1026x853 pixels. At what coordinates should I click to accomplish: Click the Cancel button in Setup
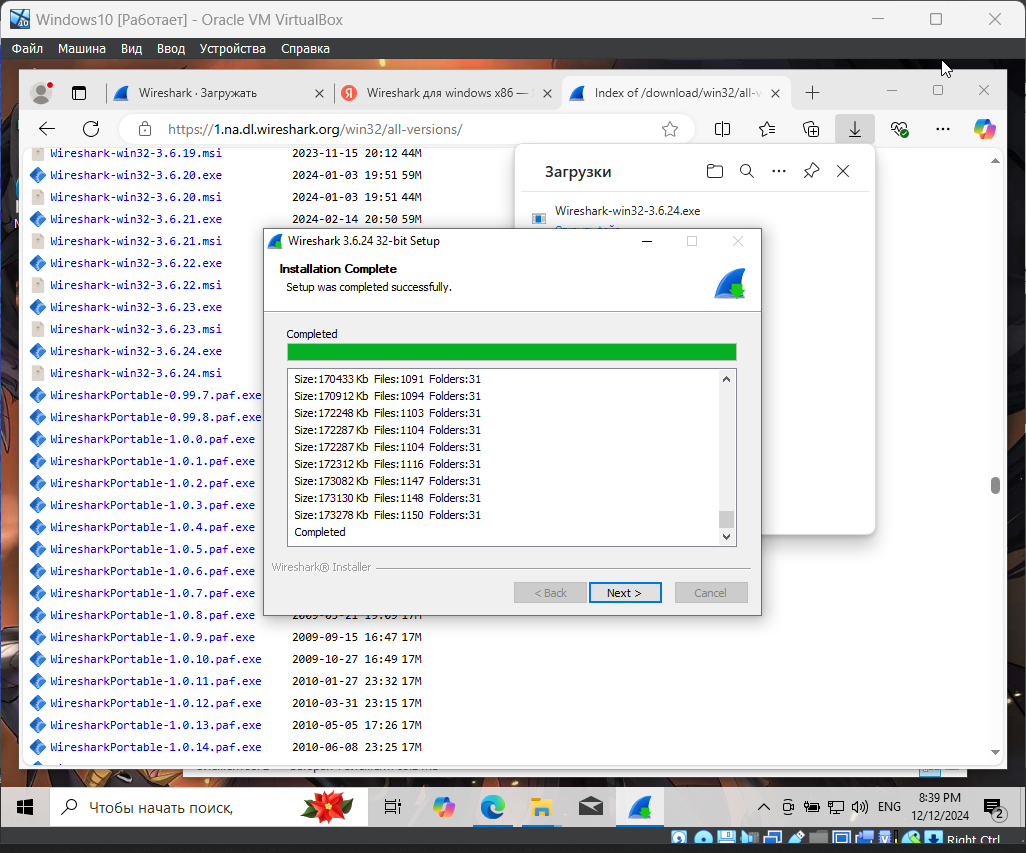click(711, 593)
